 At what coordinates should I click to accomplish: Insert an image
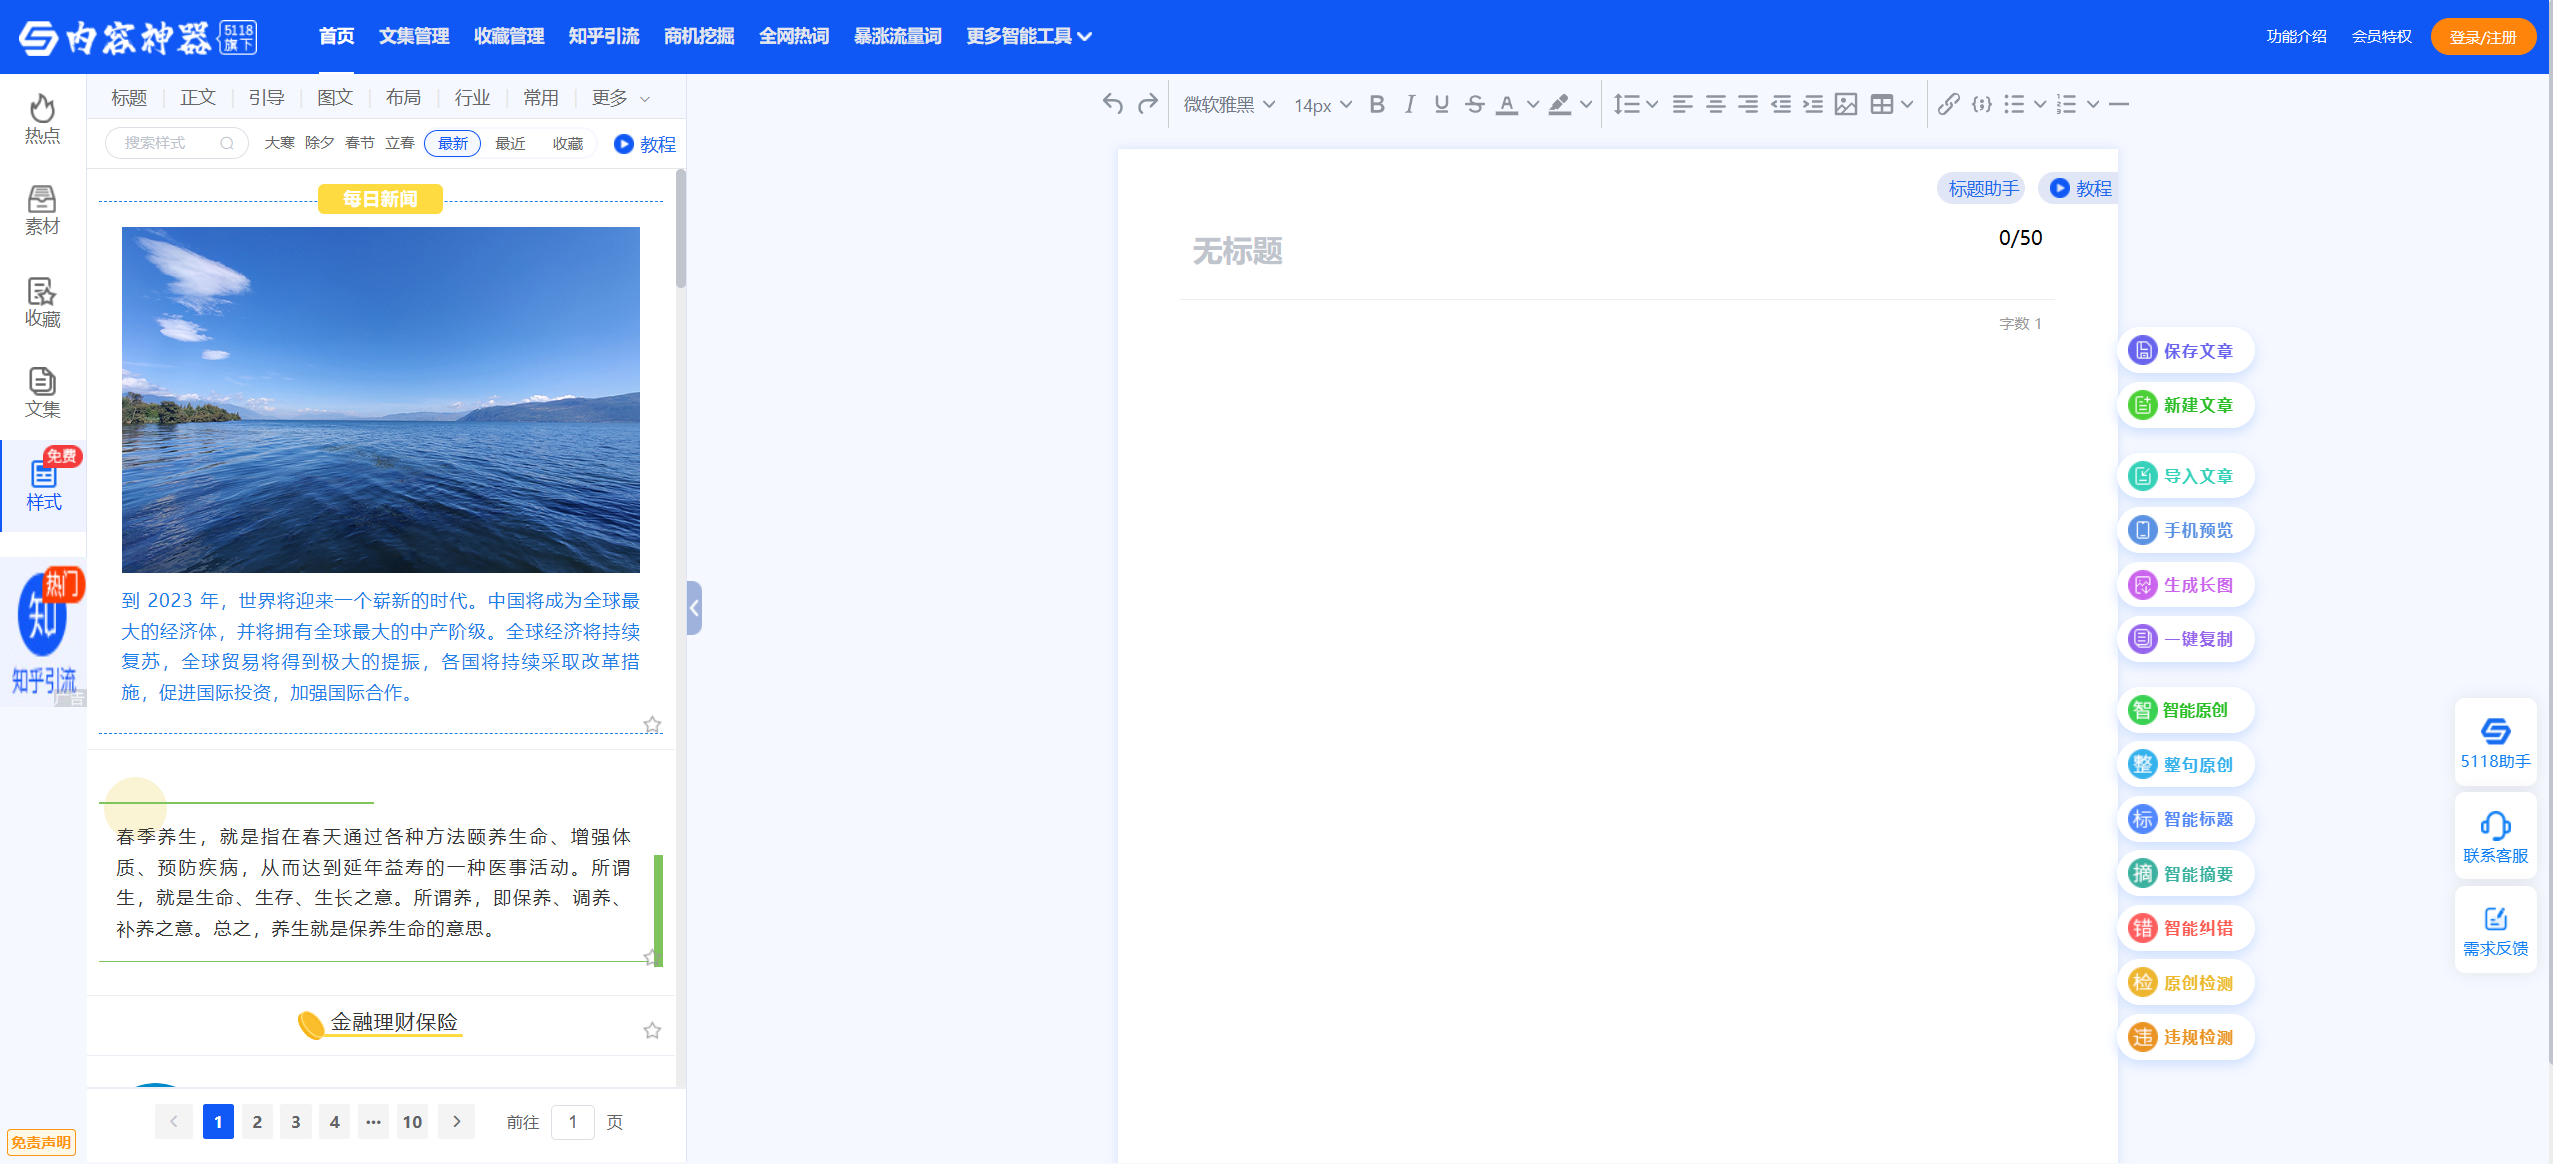[1846, 104]
